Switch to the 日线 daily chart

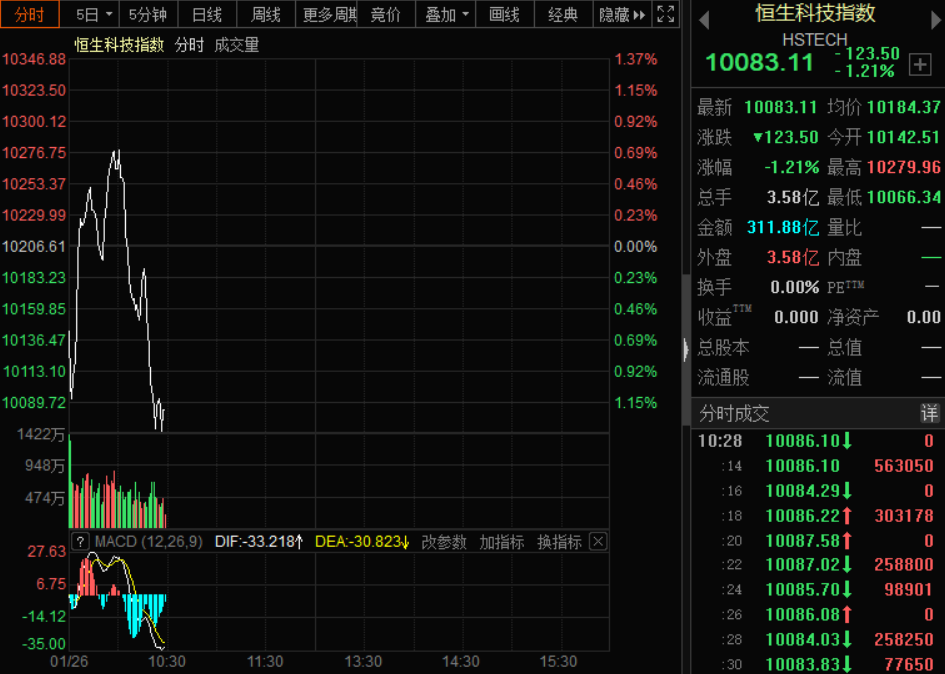click(207, 14)
